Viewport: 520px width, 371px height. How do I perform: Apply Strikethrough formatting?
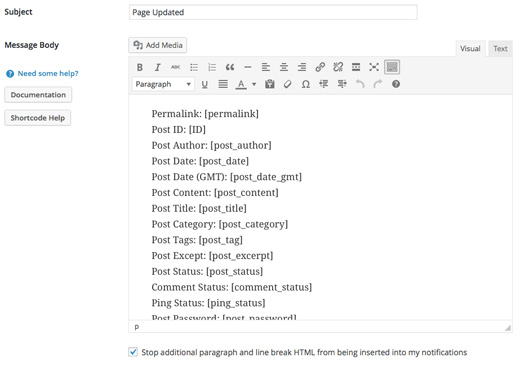[x=175, y=67]
